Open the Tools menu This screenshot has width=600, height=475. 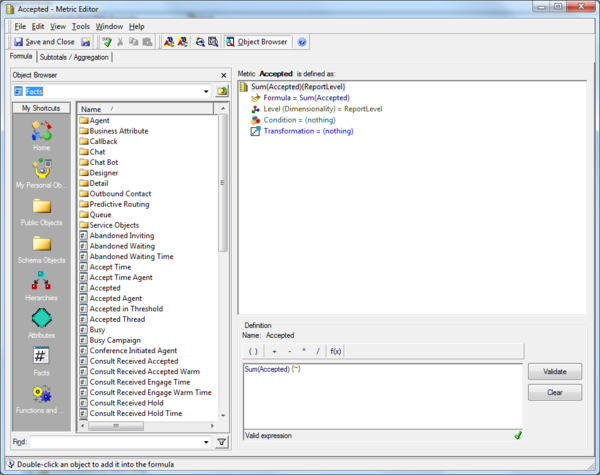[x=81, y=26]
